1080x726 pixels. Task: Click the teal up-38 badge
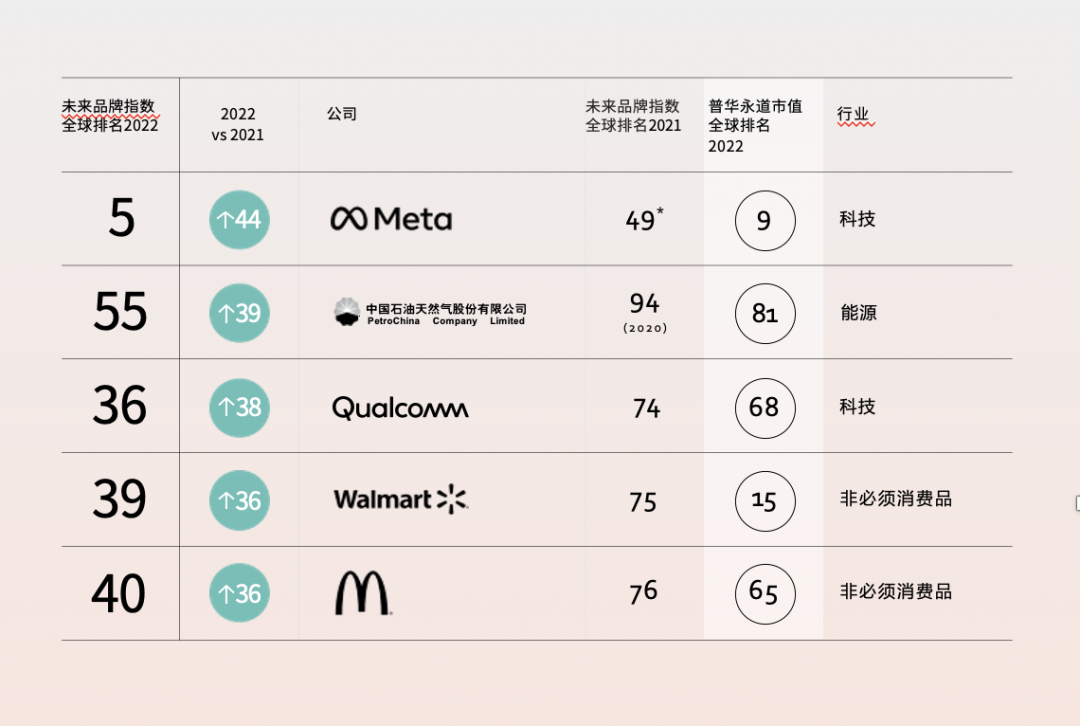click(x=239, y=408)
